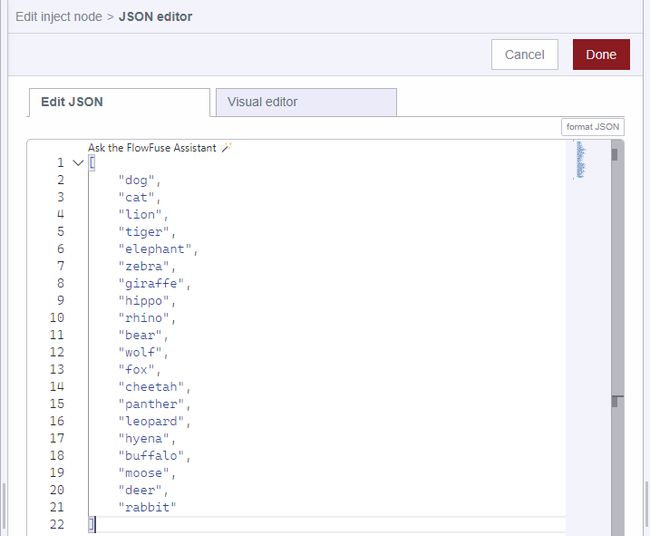650x536 pixels.
Task: Click the "fox" string on line 13
Action: coord(136,369)
